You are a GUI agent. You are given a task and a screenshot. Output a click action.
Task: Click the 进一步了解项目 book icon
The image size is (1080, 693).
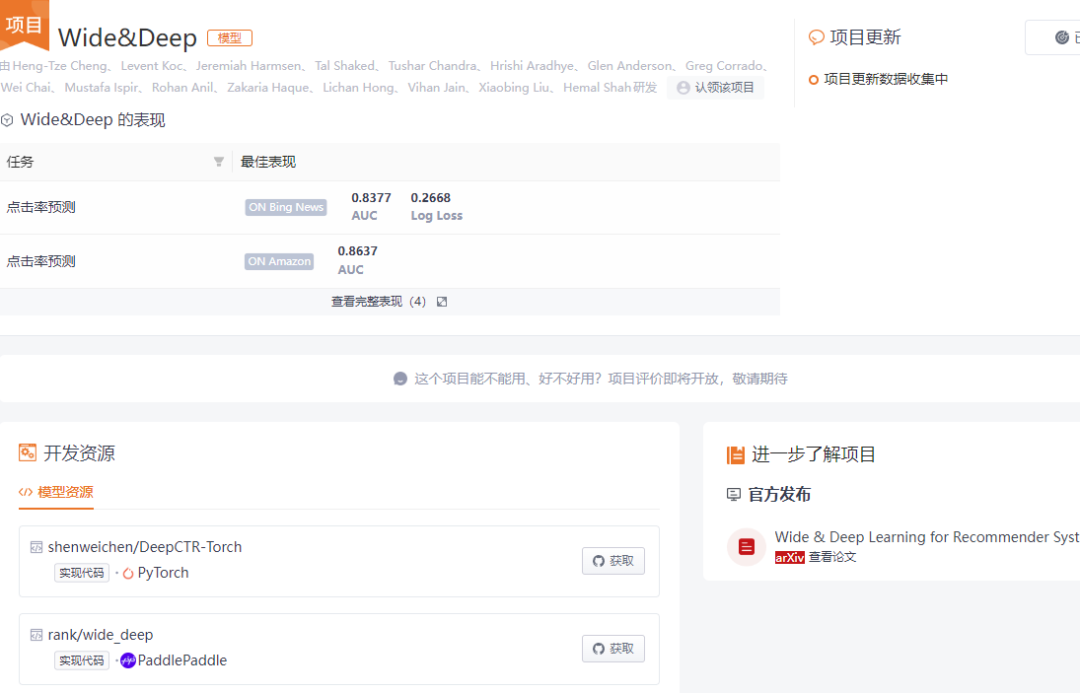click(736, 455)
